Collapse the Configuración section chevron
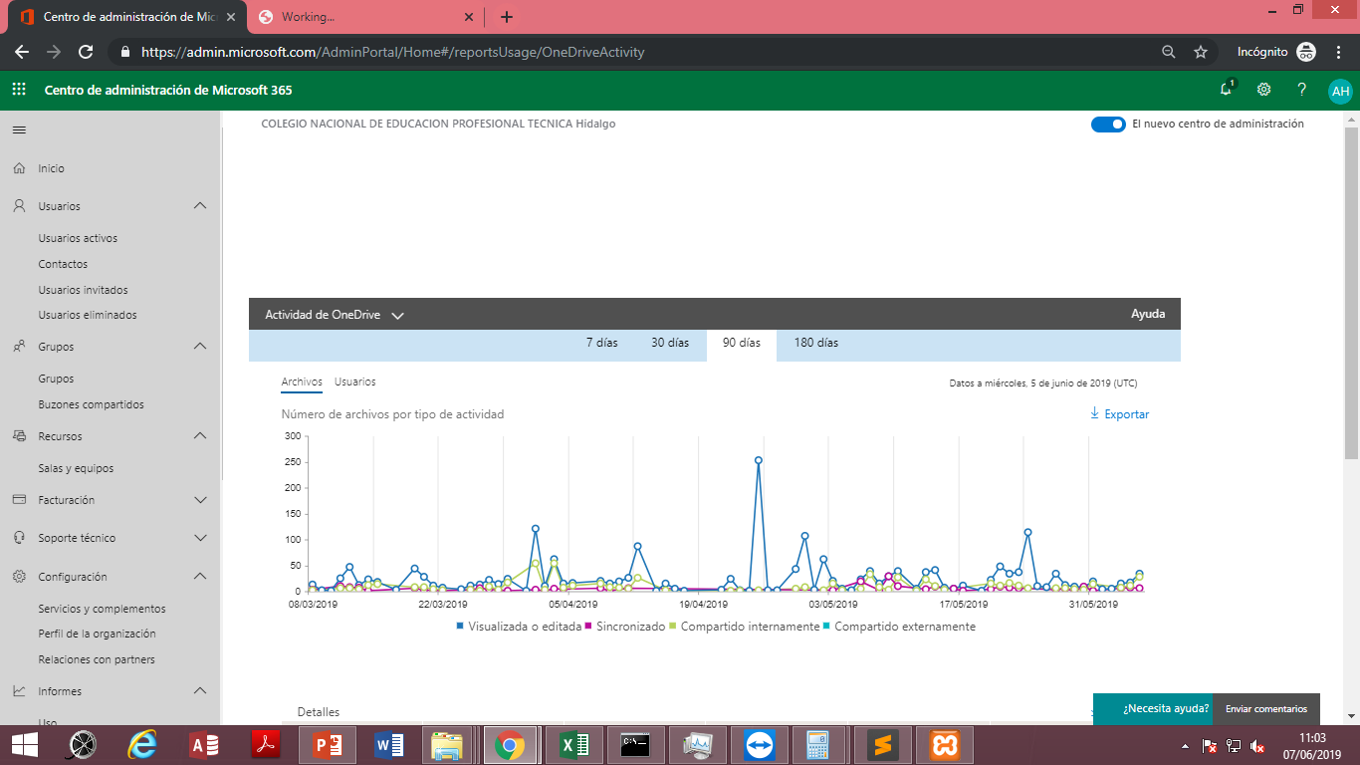Viewport: 1360px width, 765px height. point(200,577)
